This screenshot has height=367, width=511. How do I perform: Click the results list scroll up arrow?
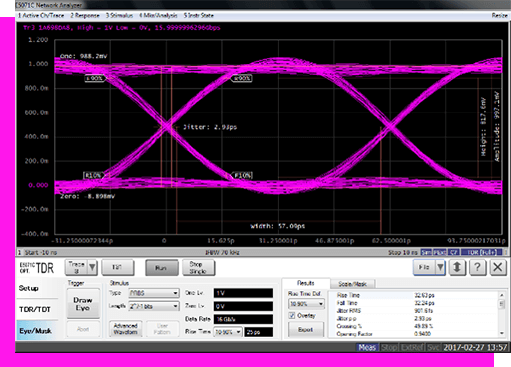pyautogui.click(x=501, y=295)
